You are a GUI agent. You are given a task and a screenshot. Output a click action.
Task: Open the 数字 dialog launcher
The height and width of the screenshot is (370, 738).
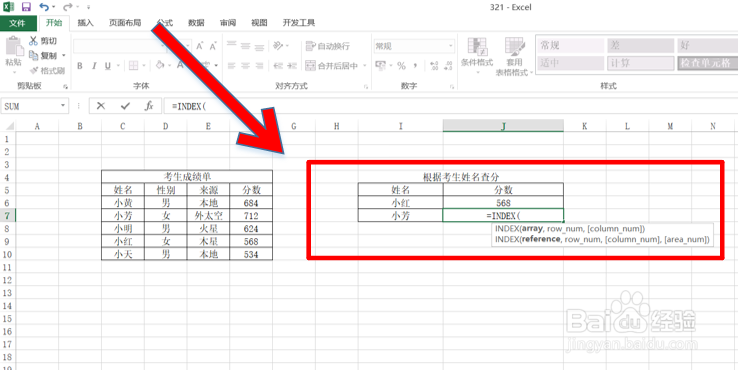(x=452, y=87)
